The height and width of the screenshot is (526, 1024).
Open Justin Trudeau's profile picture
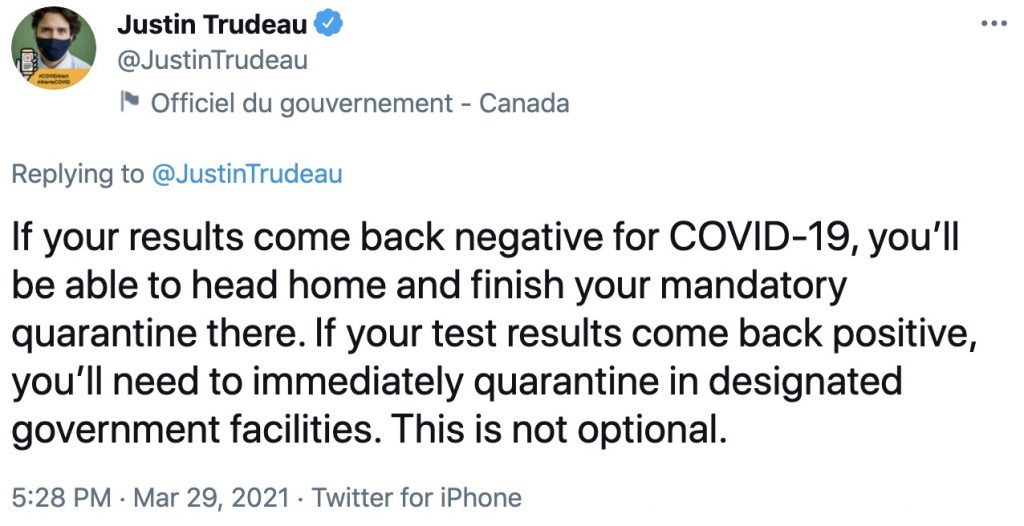54,48
